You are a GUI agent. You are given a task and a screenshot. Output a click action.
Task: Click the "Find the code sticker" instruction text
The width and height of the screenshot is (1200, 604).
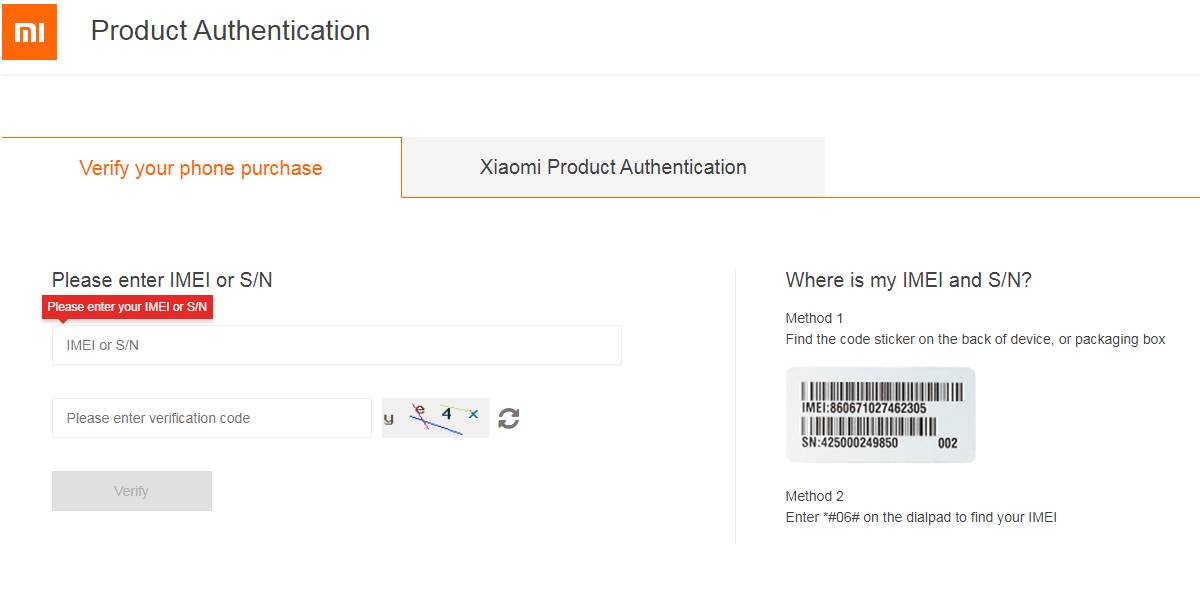pyautogui.click(x=975, y=339)
